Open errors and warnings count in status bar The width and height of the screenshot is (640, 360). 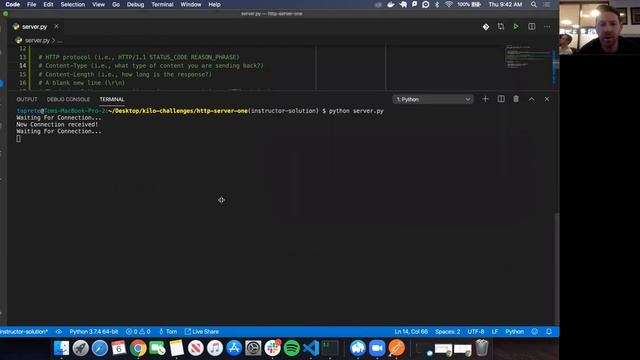point(138,331)
